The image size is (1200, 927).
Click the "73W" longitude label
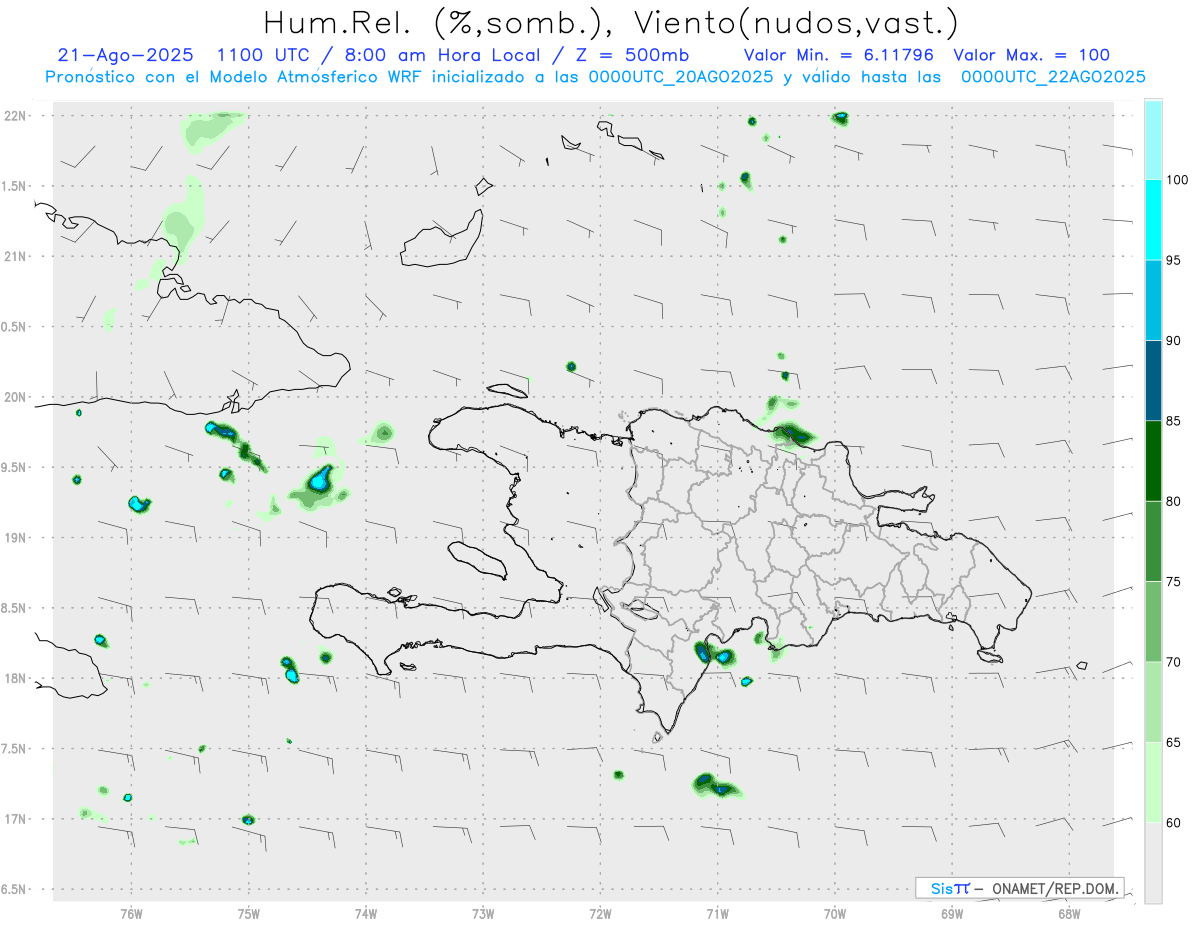coord(483,913)
